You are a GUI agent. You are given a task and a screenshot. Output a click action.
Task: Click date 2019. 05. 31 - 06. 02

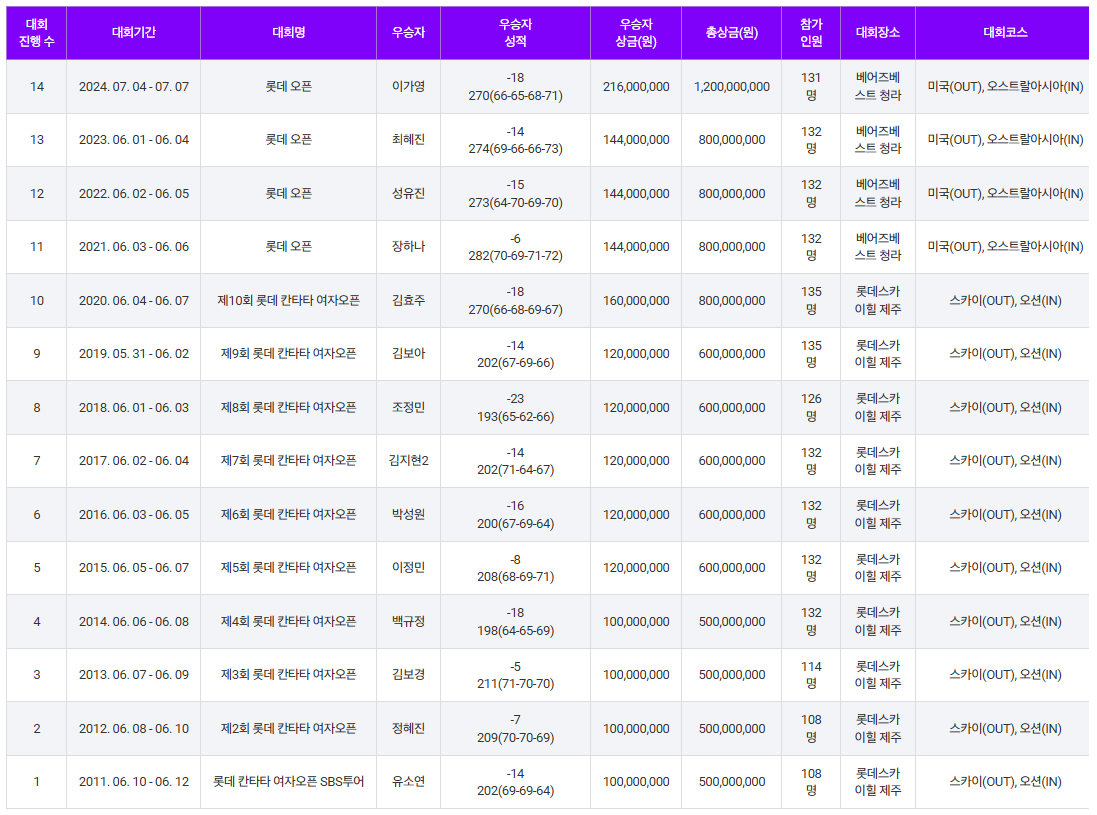pos(134,354)
